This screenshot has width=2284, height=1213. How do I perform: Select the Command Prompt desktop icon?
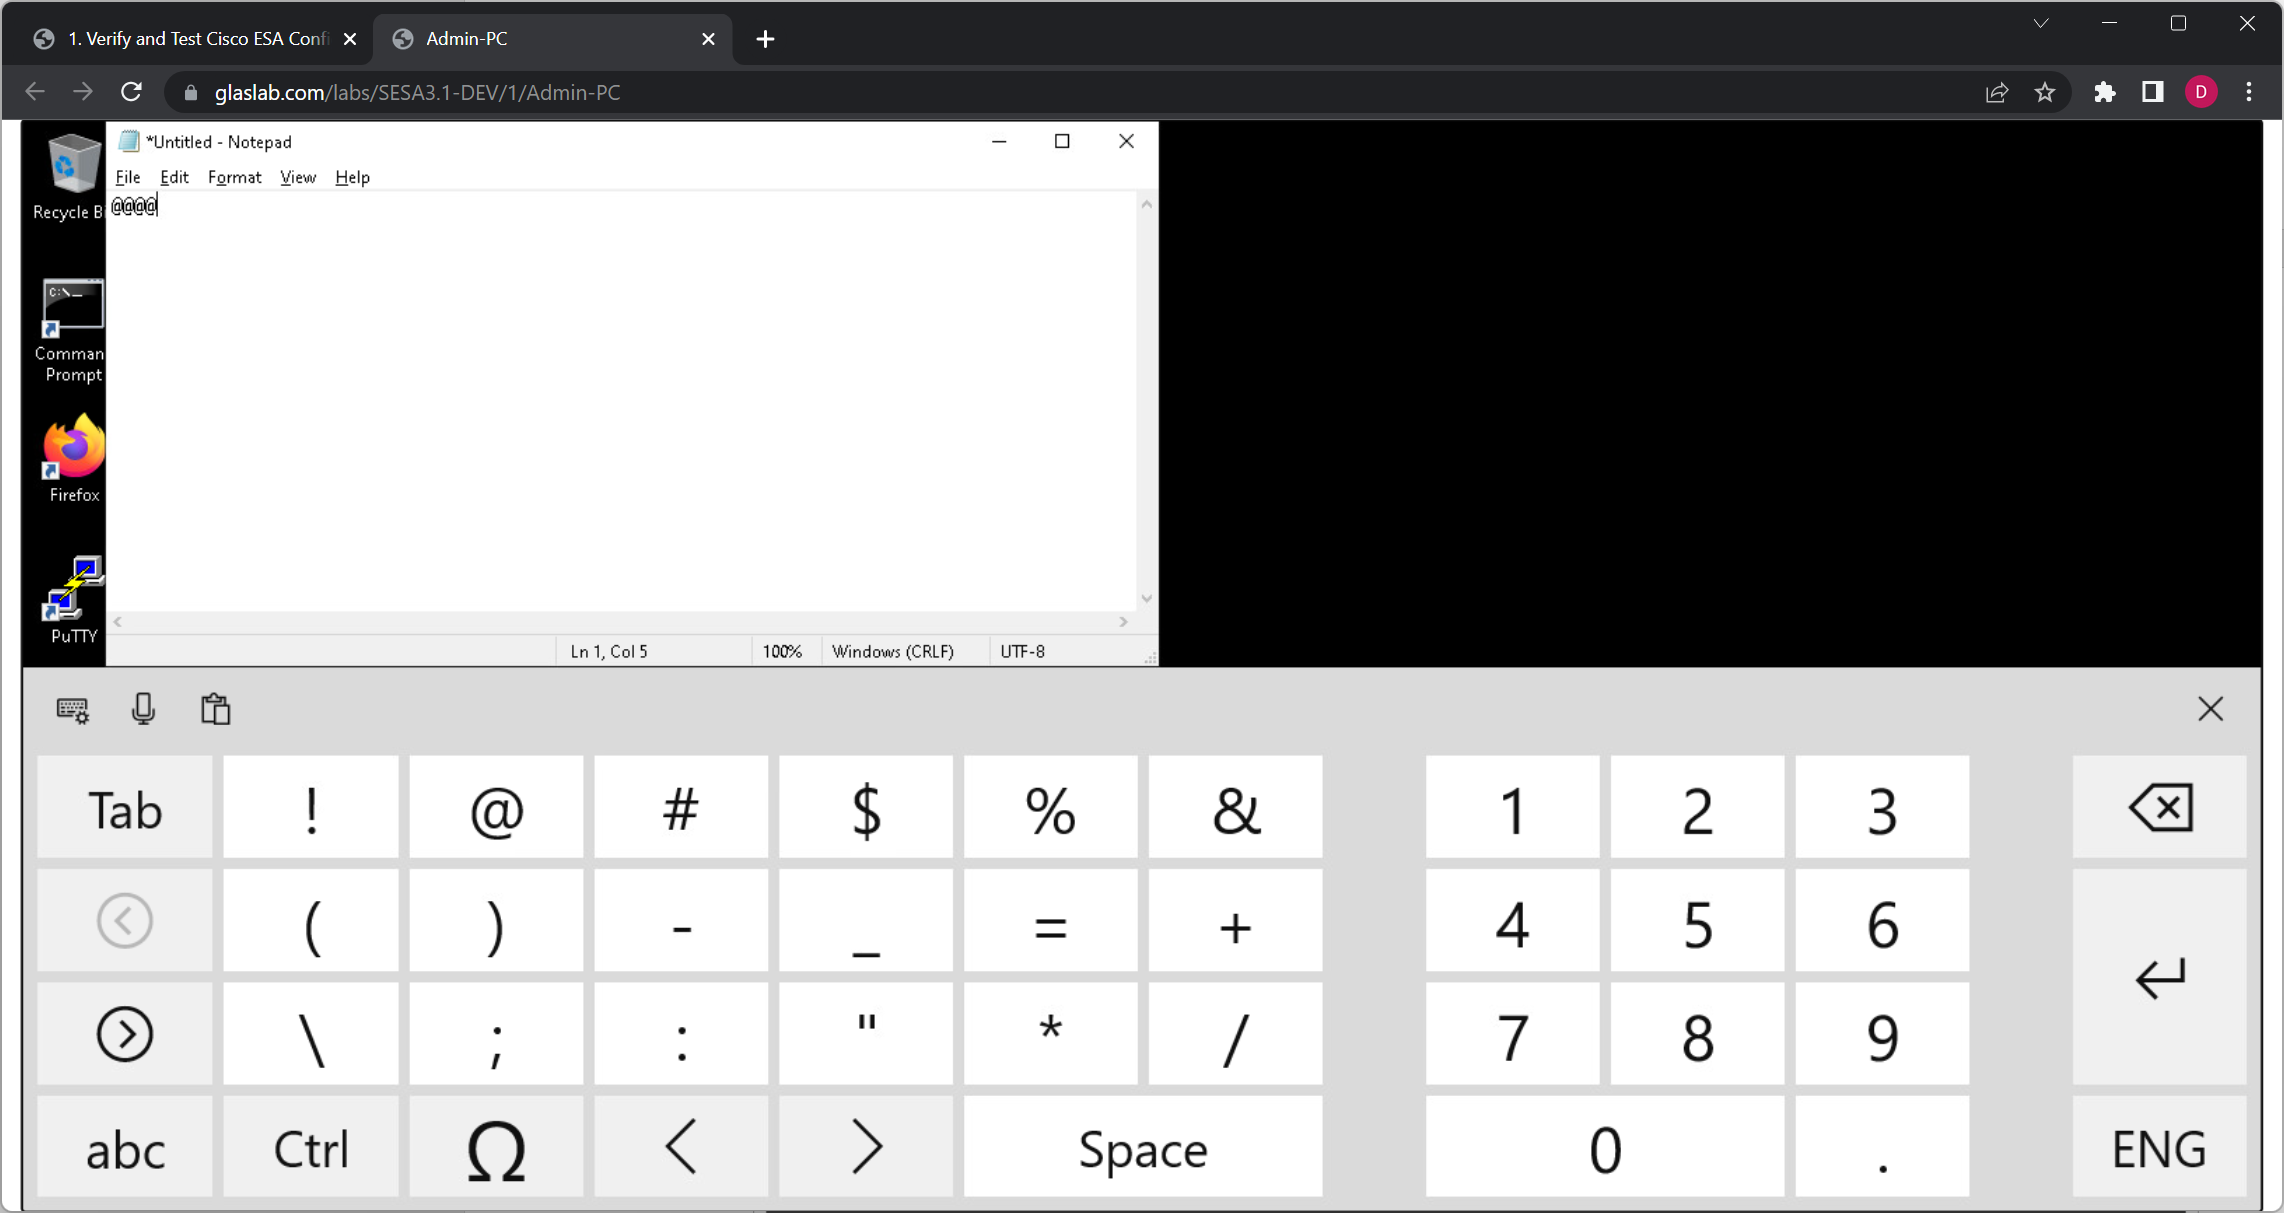(71, 330)
